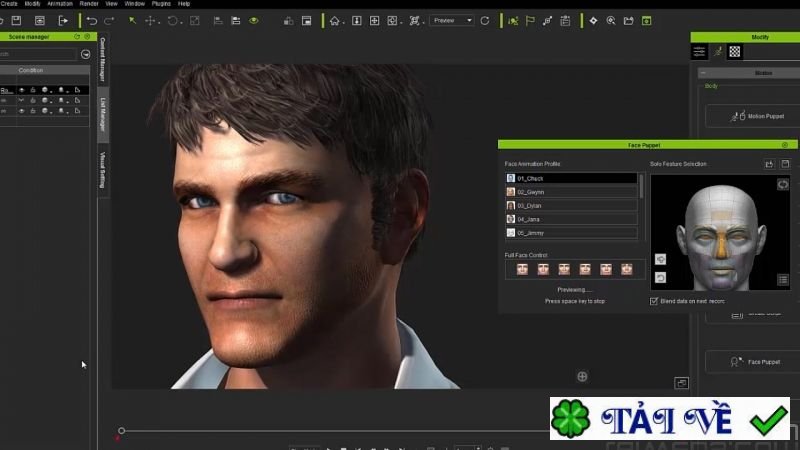Click the align objects toolbar icon
800x450 pixels.
pos(218,21)
